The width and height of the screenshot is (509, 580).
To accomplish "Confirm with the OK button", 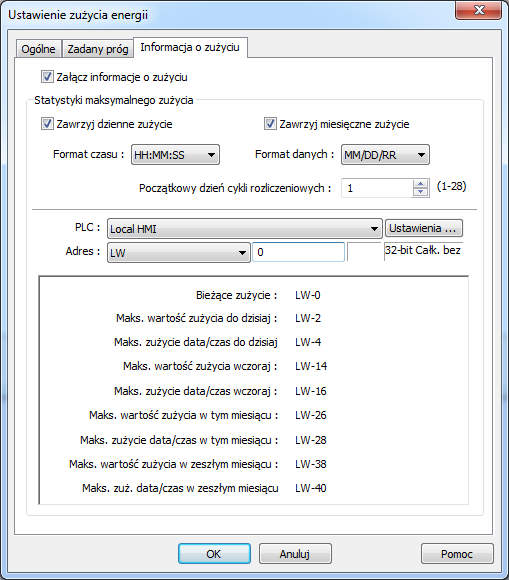I will (214, 554).
